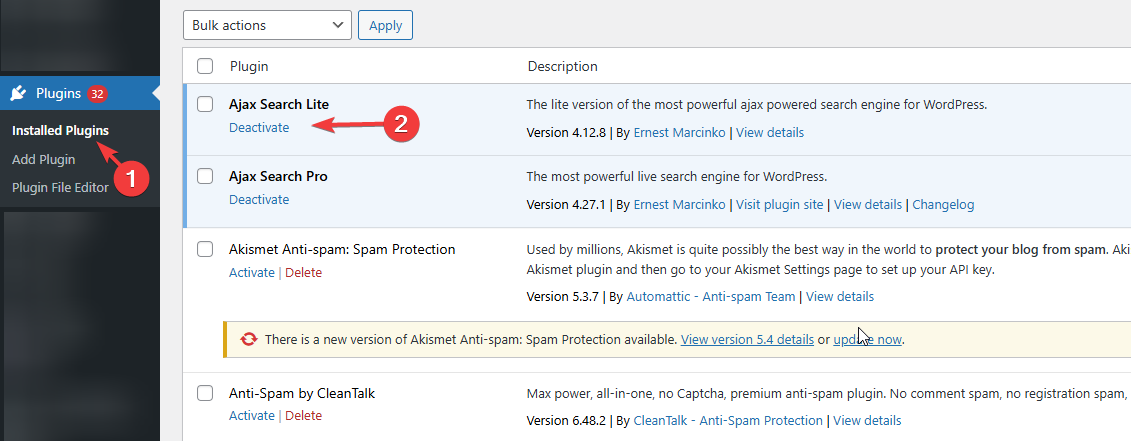Activate Anti-Spam by CleanTalk plugin

coord(252,416)
